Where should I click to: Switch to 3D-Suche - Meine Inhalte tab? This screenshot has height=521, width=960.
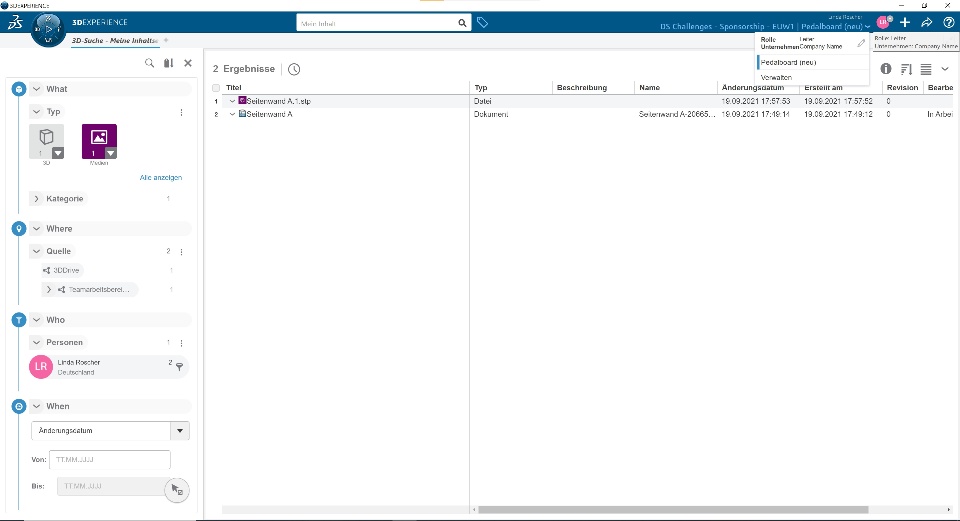[115, 40]
